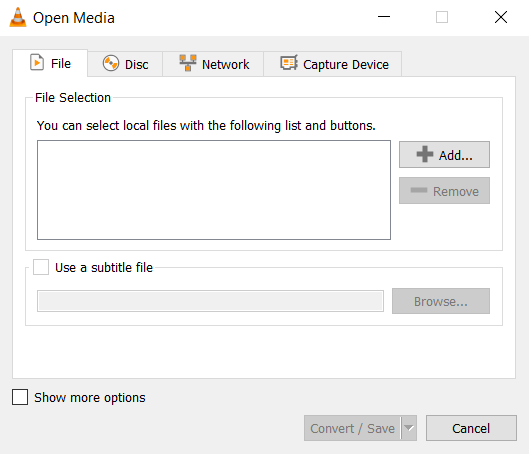Expand the Convert / Save dropdown arrow
Screen dimensions: 529x454
click(x=409, y=428)
